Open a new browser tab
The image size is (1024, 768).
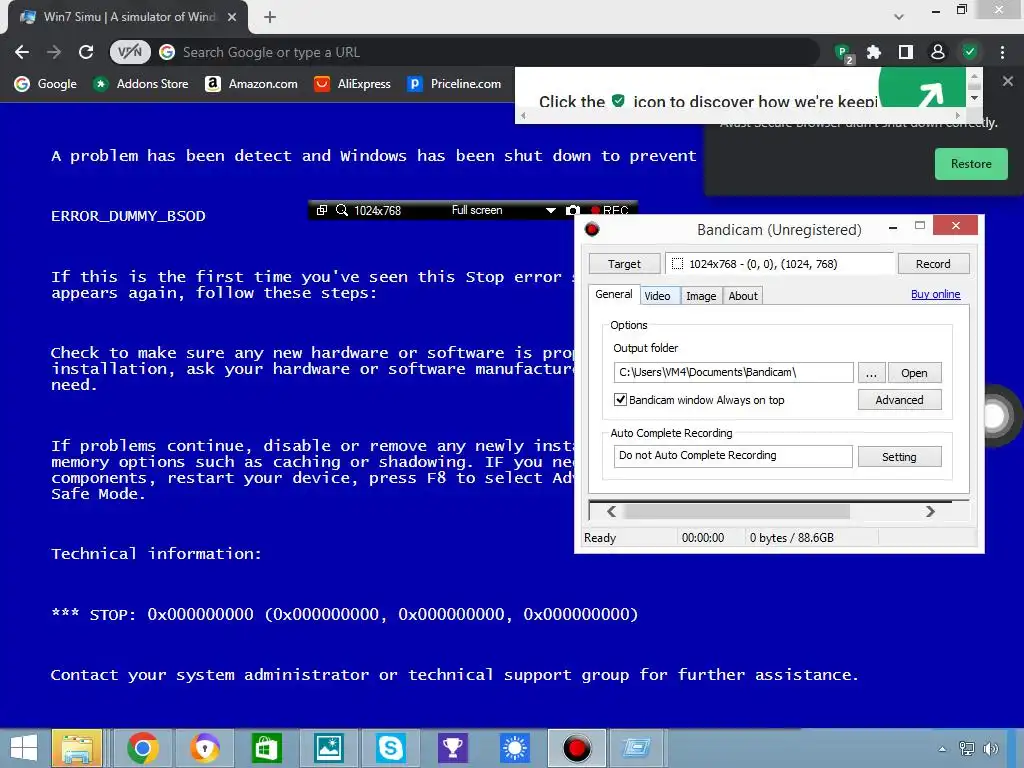[270, 17]
